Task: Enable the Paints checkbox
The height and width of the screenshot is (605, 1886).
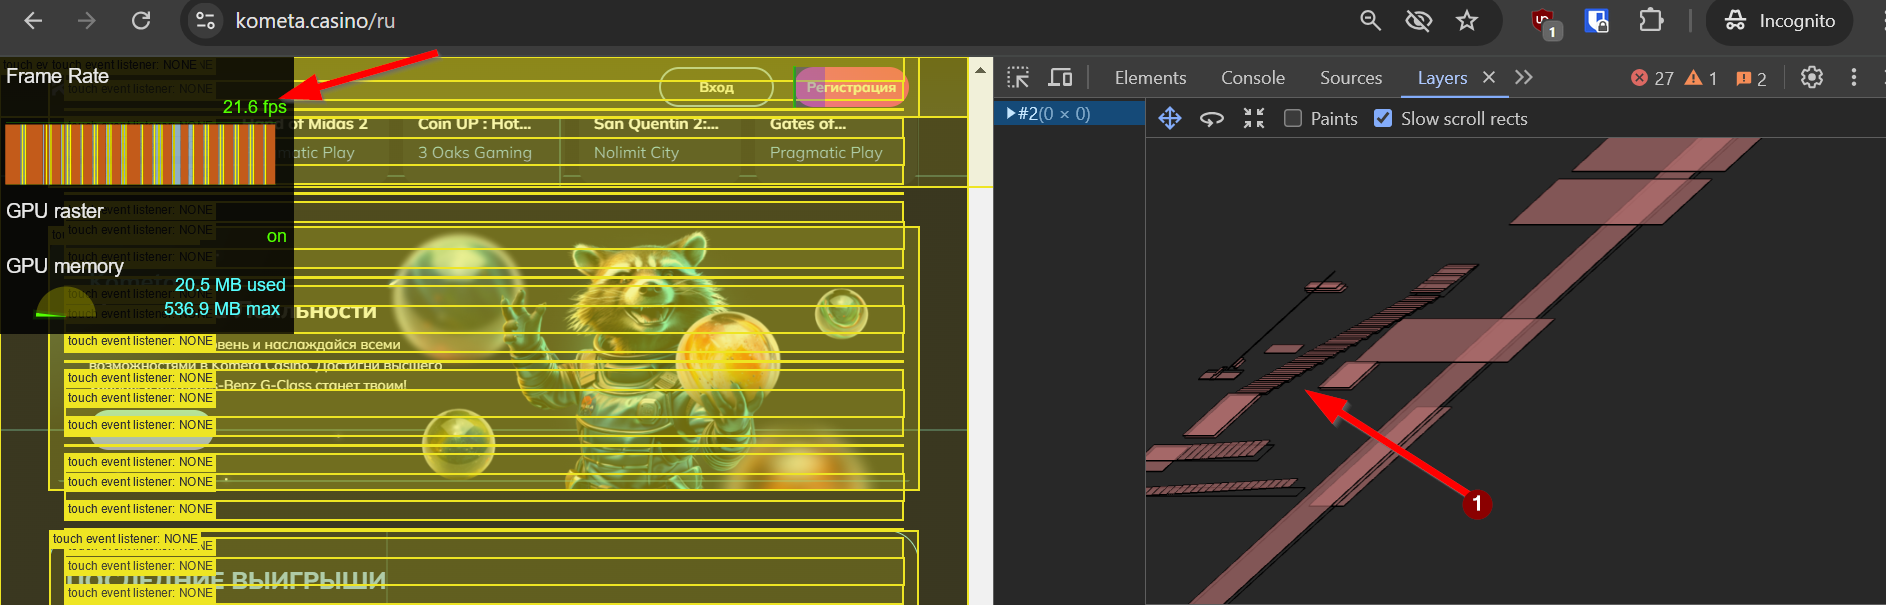Action: pyautogui.click(x=1293, y=119)
